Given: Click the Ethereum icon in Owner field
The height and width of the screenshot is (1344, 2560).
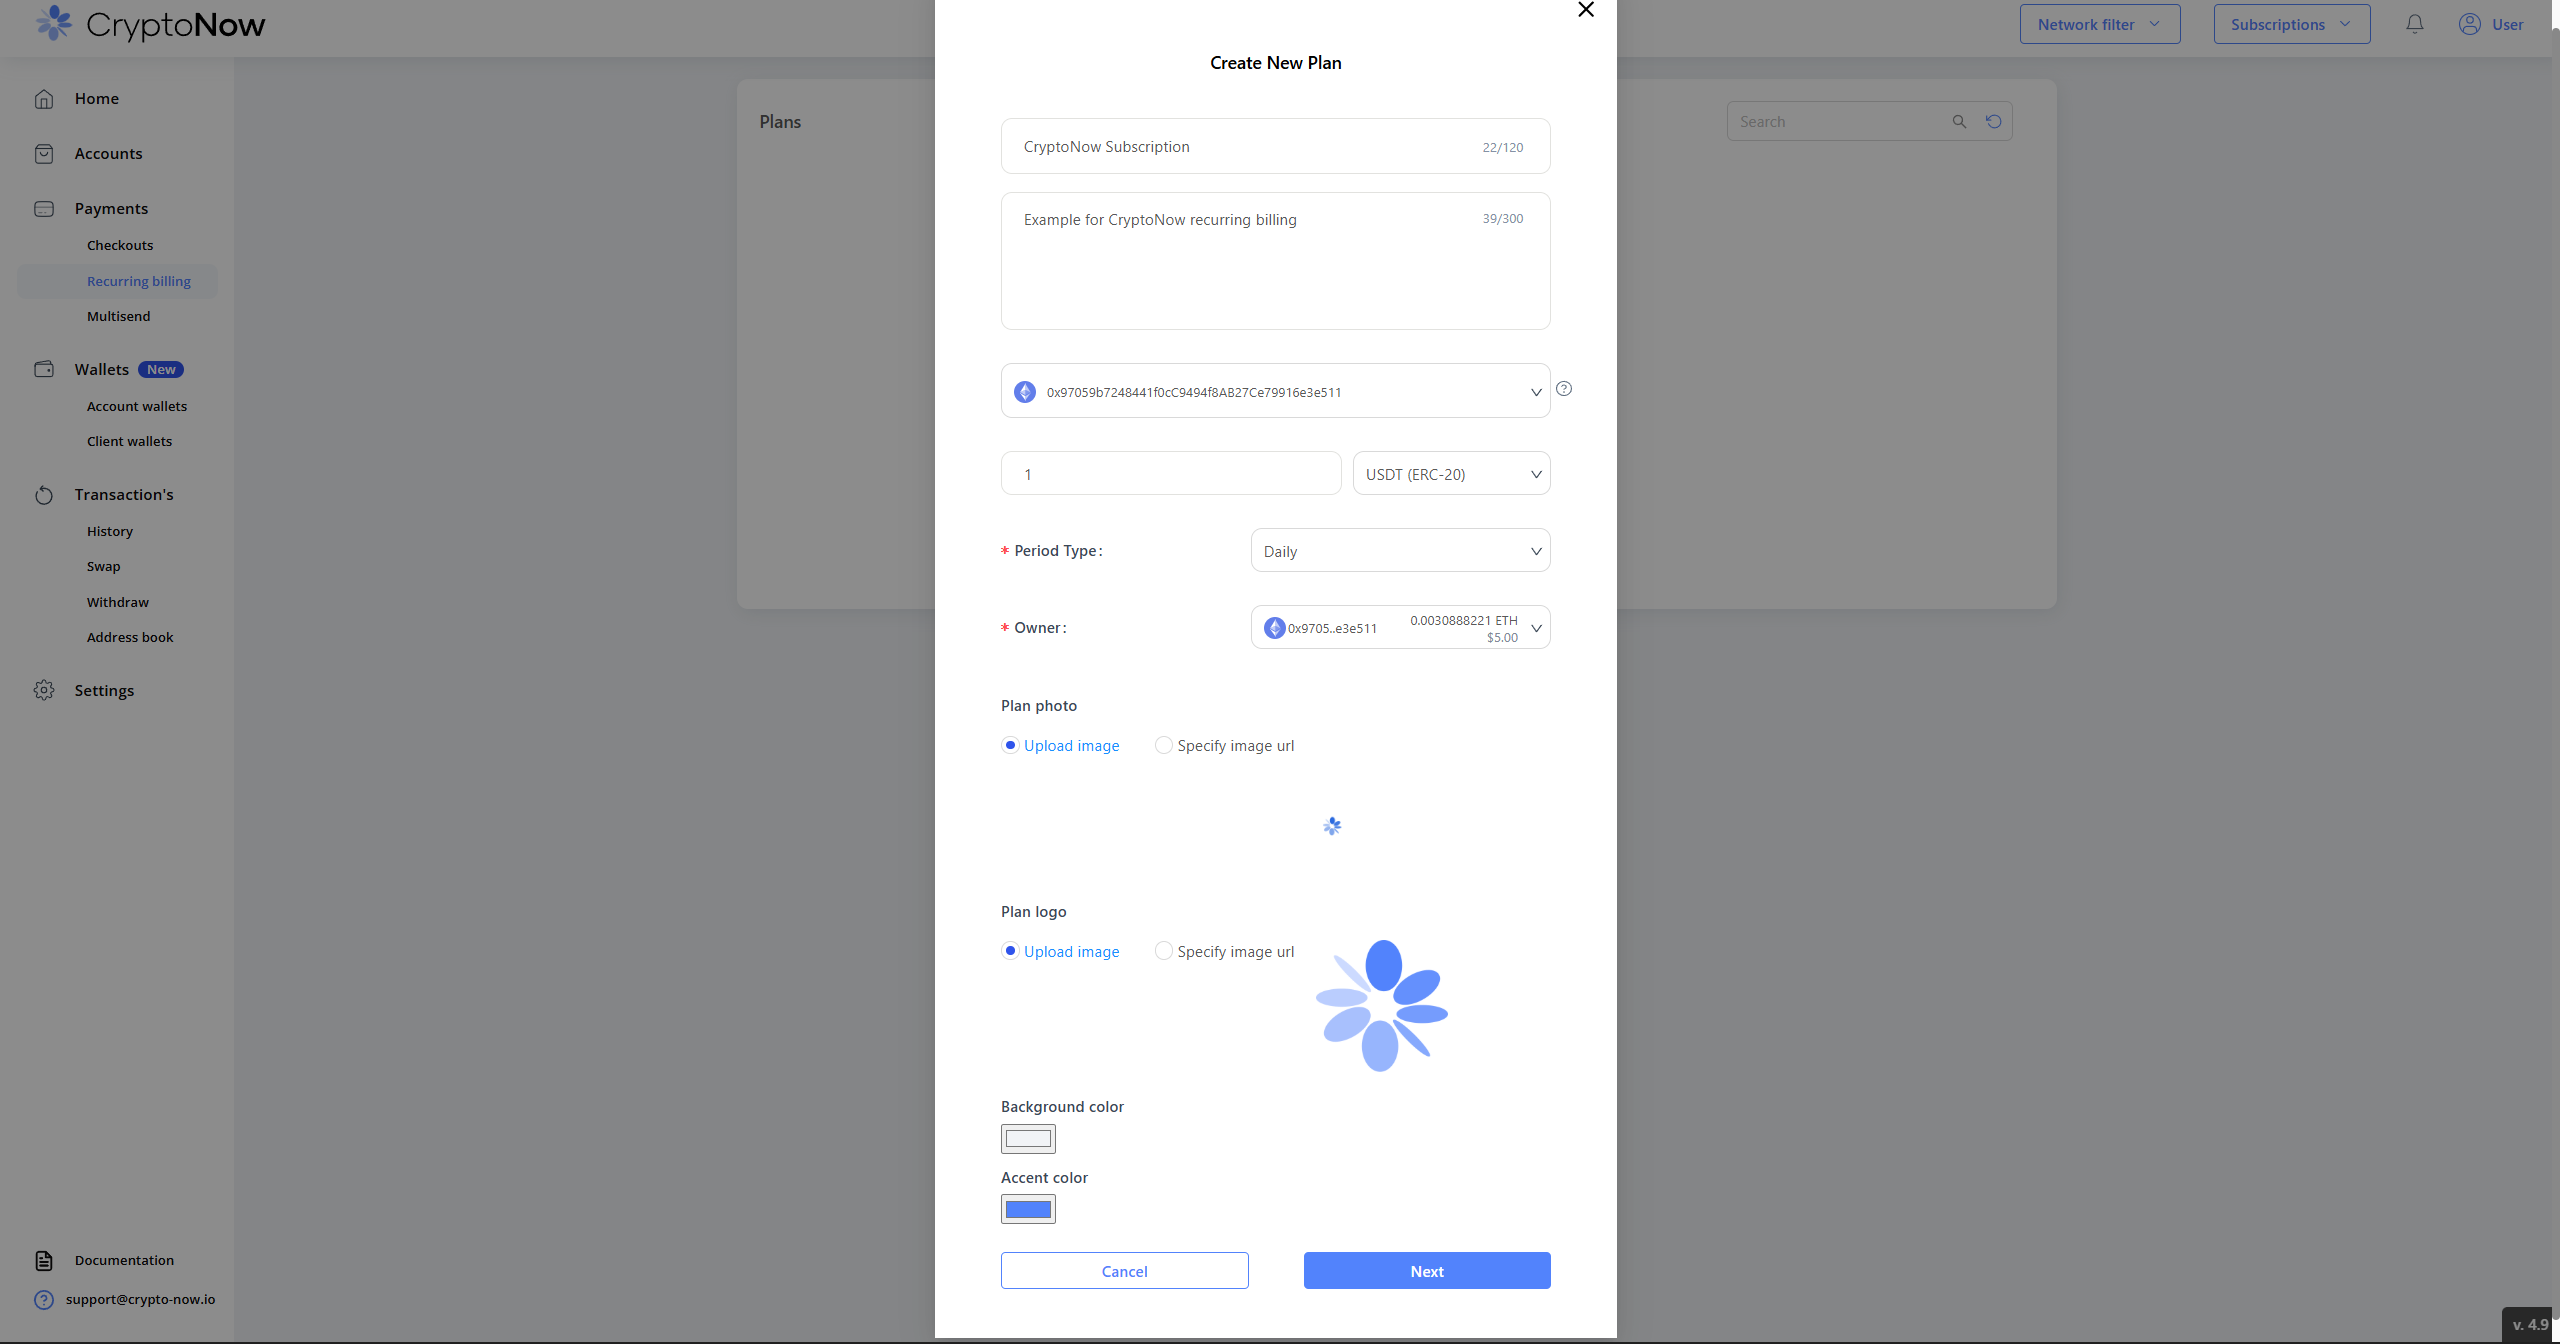Looking at the screenshot, I should [x=1275, y=628].
